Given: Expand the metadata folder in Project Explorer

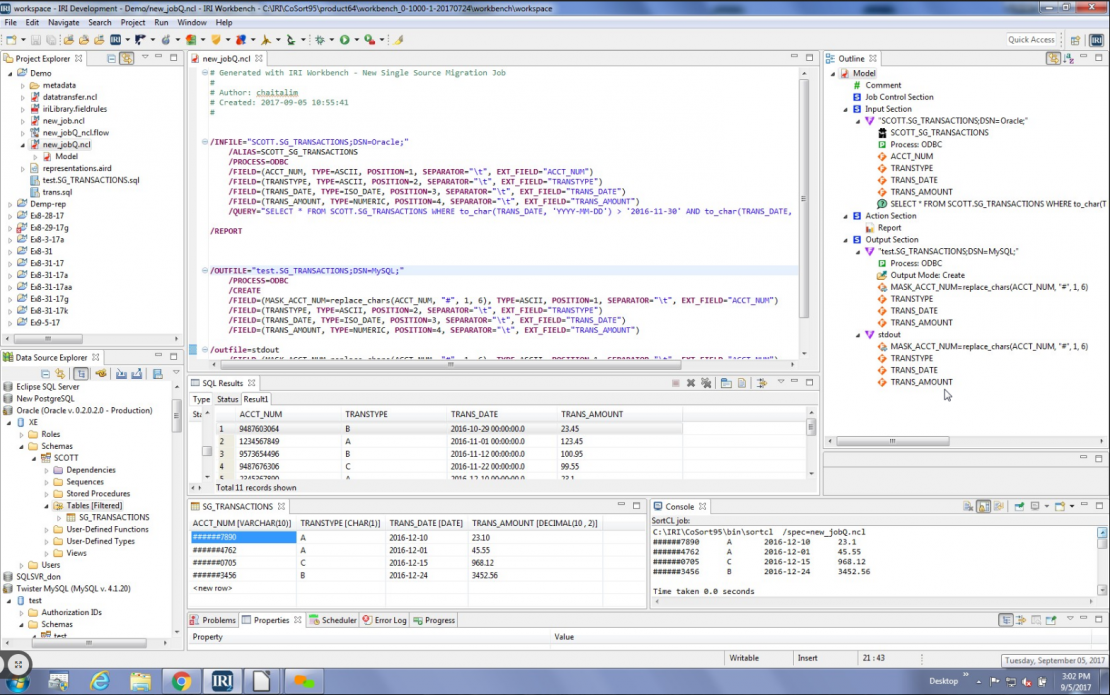Looking at the screenshot, I should point(23,86).
